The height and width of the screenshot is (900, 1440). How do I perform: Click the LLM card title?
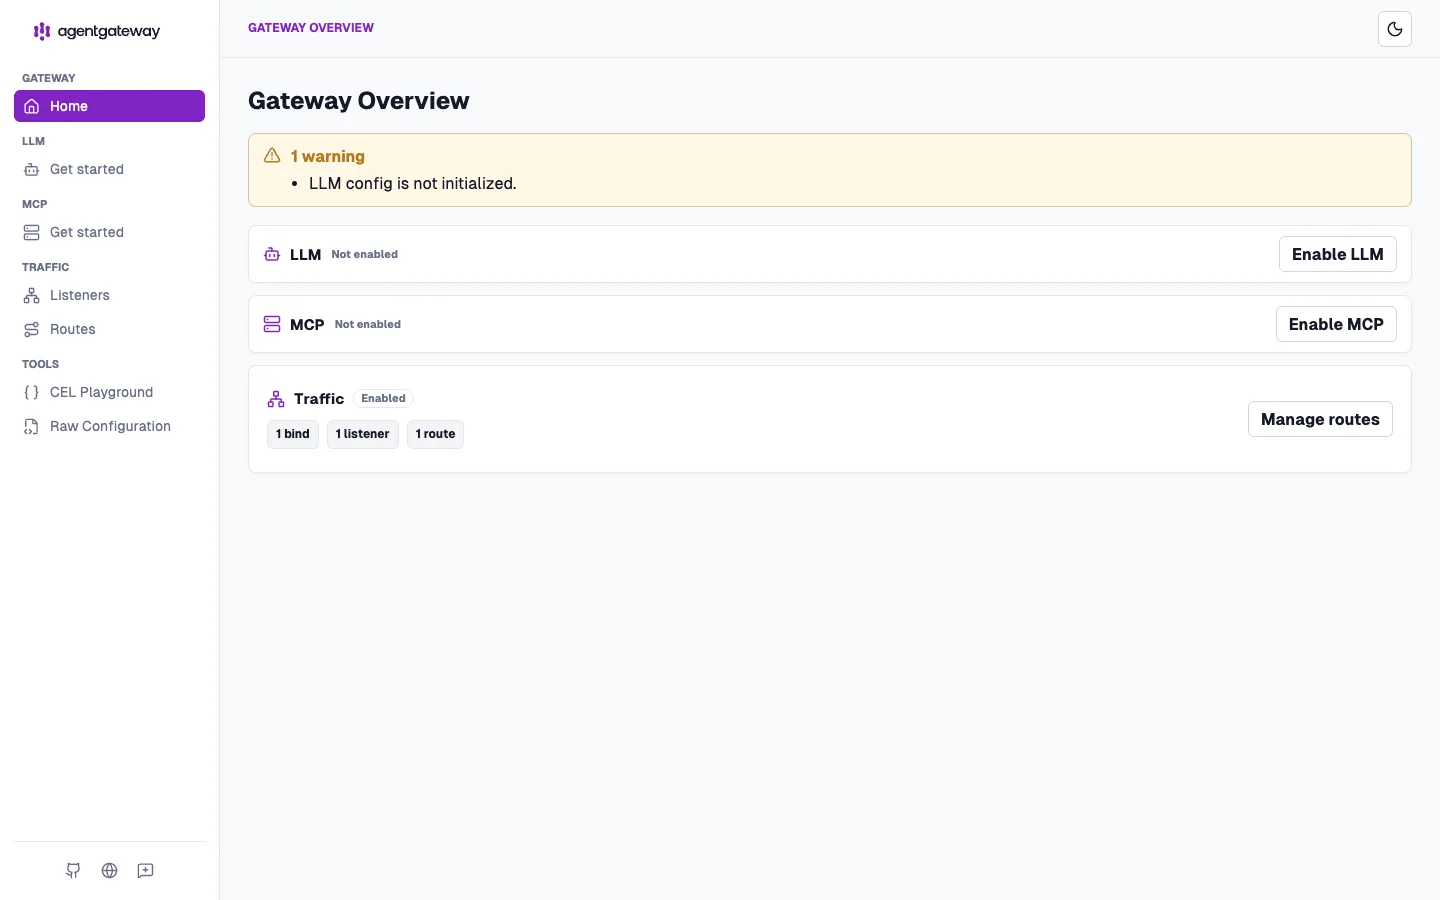pos(305,255)
